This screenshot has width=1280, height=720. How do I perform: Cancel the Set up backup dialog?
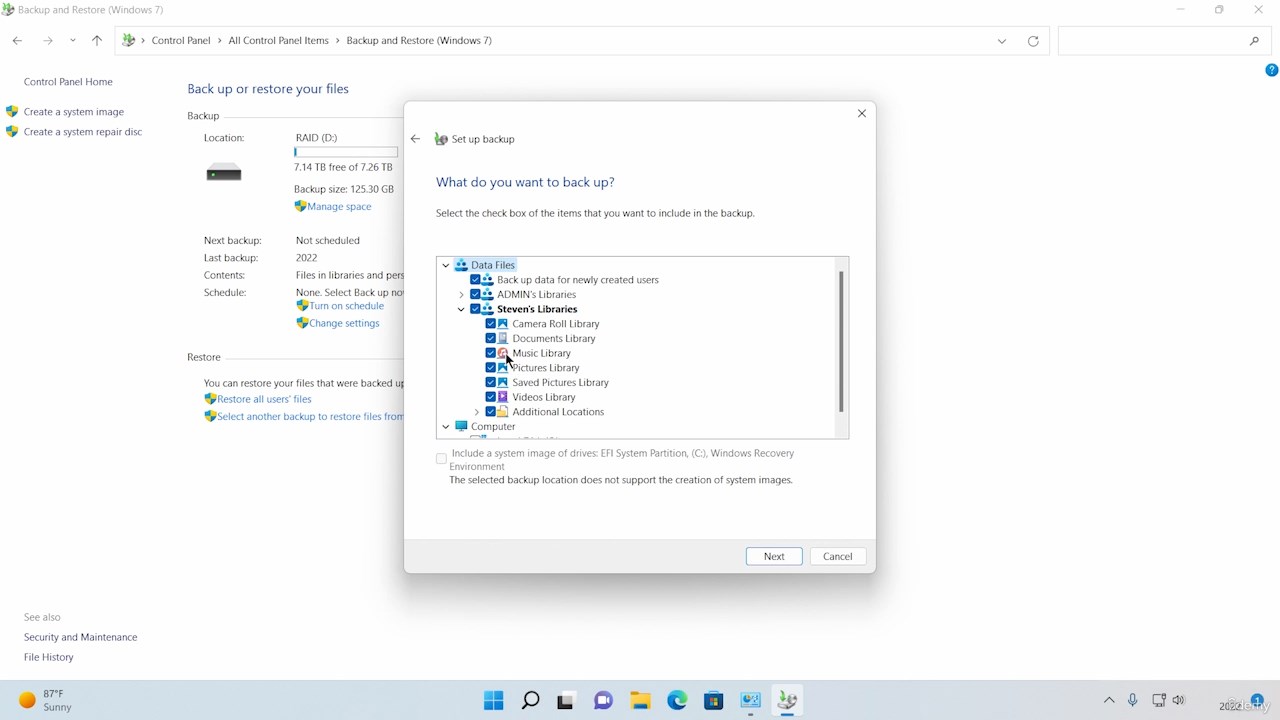coord(838,556)
